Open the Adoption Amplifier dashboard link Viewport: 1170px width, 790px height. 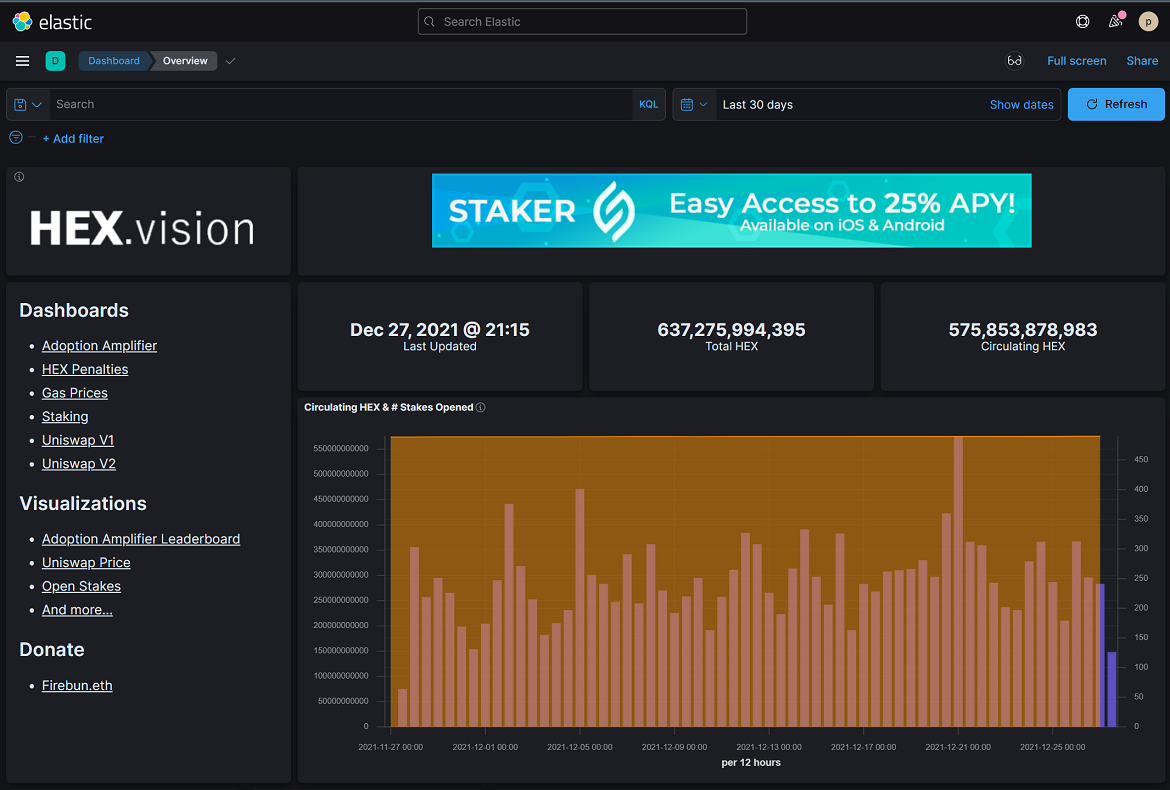[x=99, y=345]
